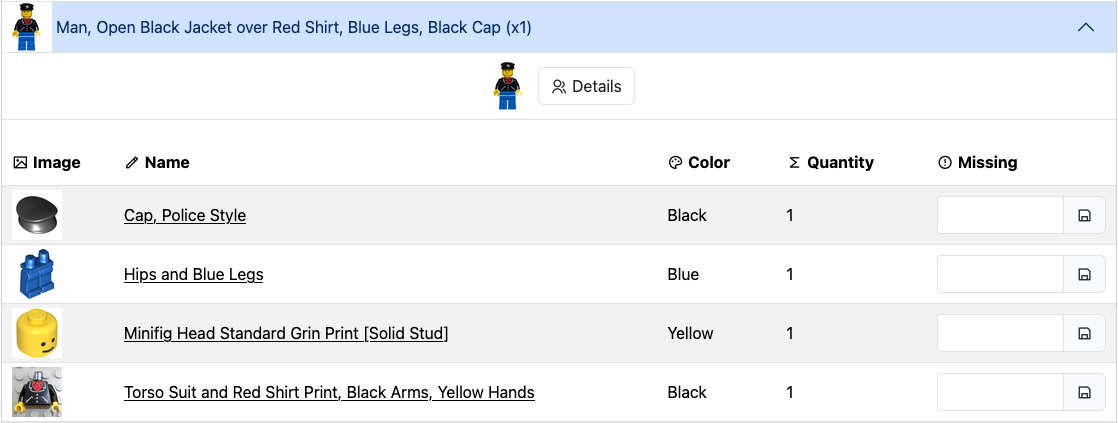Open Hips and Blue Legs link
The height and width of the screenshot is (423, 1118).
193,275
